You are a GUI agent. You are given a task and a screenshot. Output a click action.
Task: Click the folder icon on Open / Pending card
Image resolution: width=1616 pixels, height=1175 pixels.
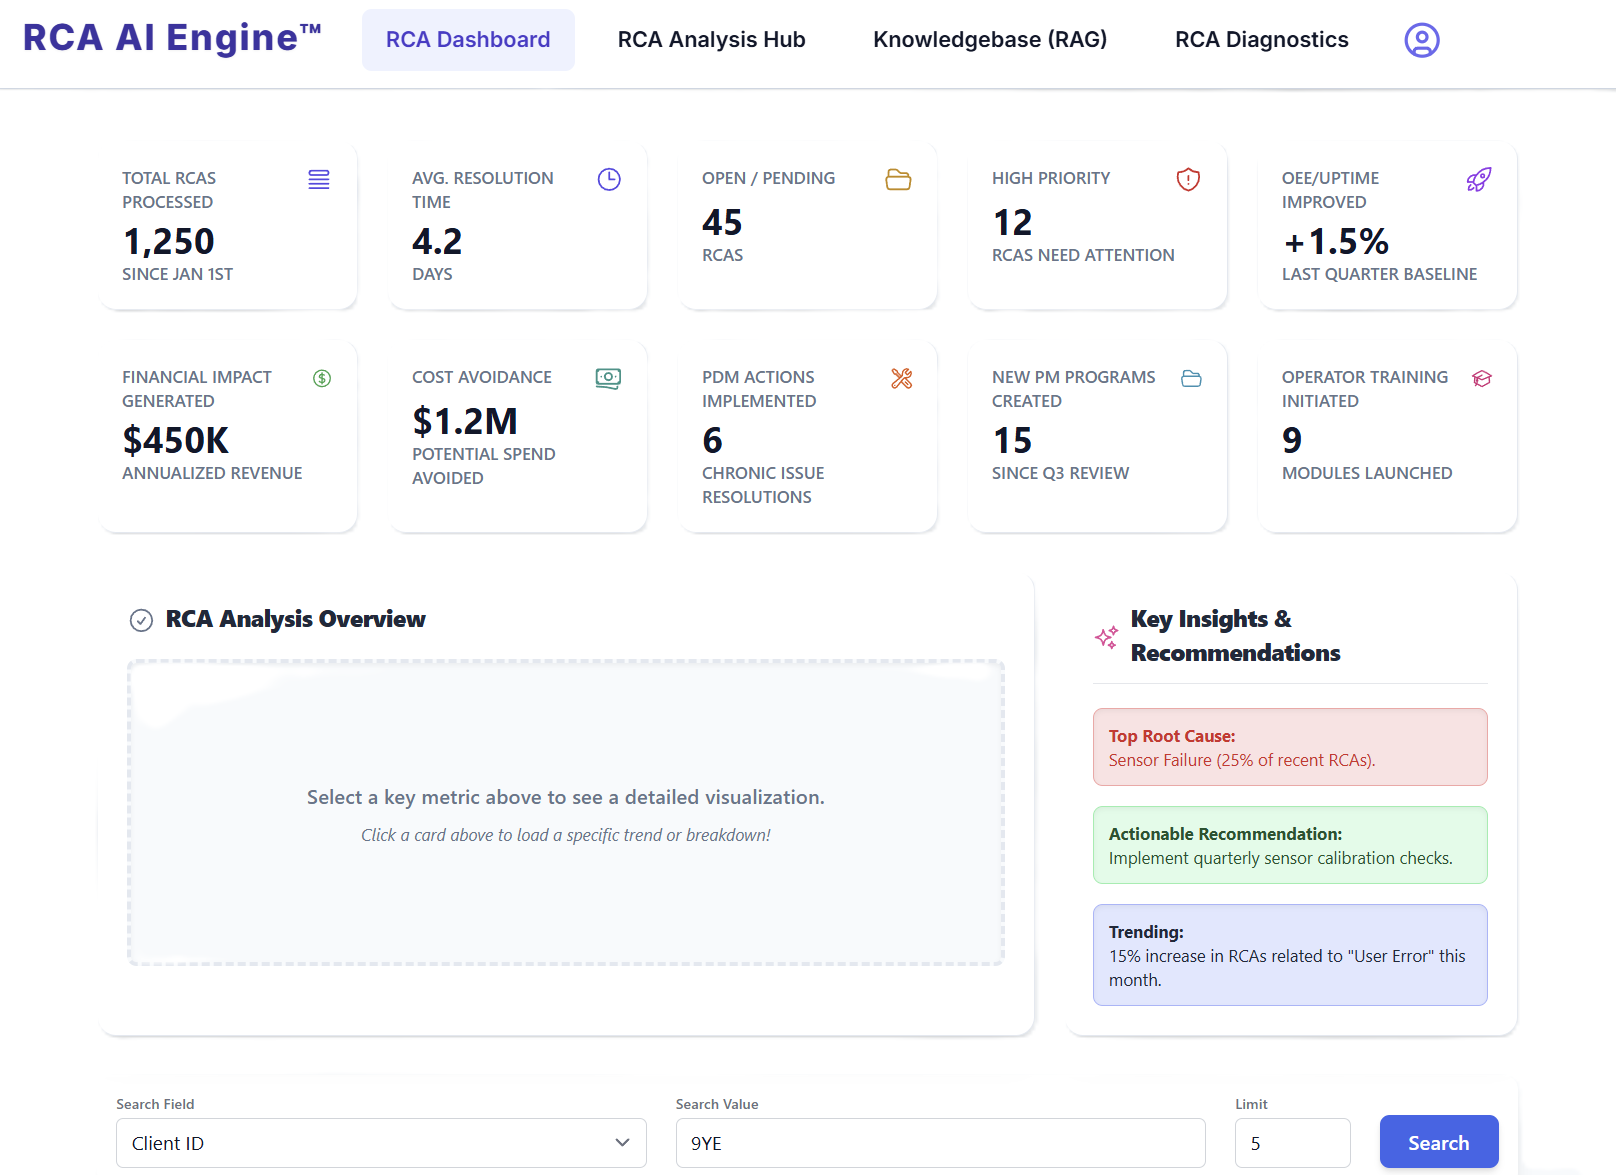click(898, 180)
